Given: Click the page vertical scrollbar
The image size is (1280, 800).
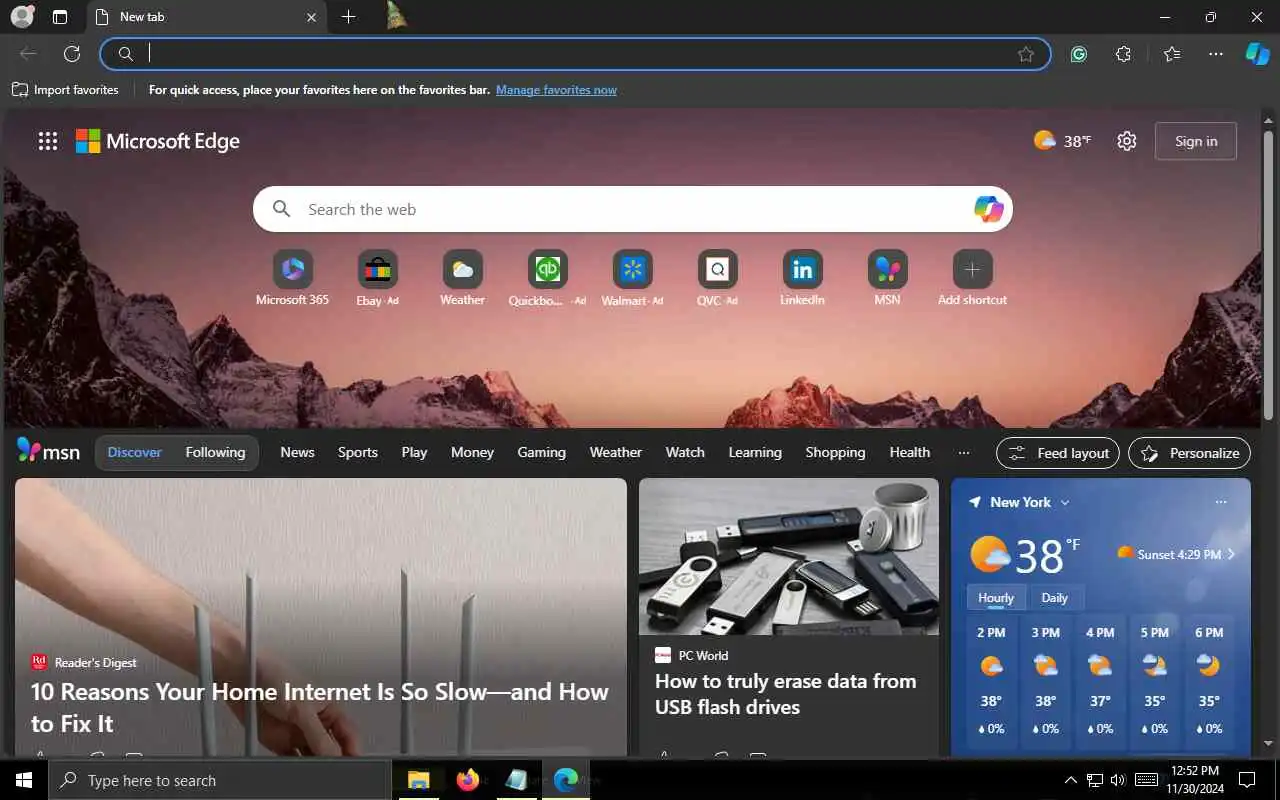Looking at the screenshot, I should click(x=1269, y=274).
